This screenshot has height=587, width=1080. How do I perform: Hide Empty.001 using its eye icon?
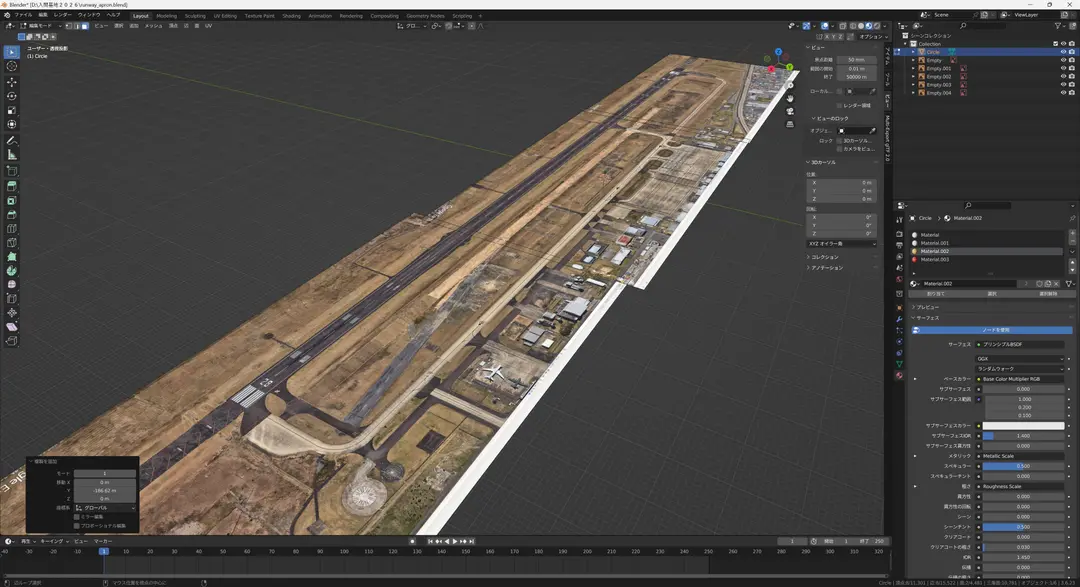(x=1063, y=68)
